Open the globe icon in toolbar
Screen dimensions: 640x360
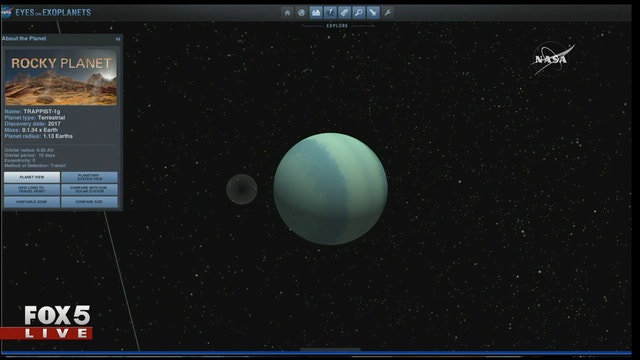tap(301, 13)
